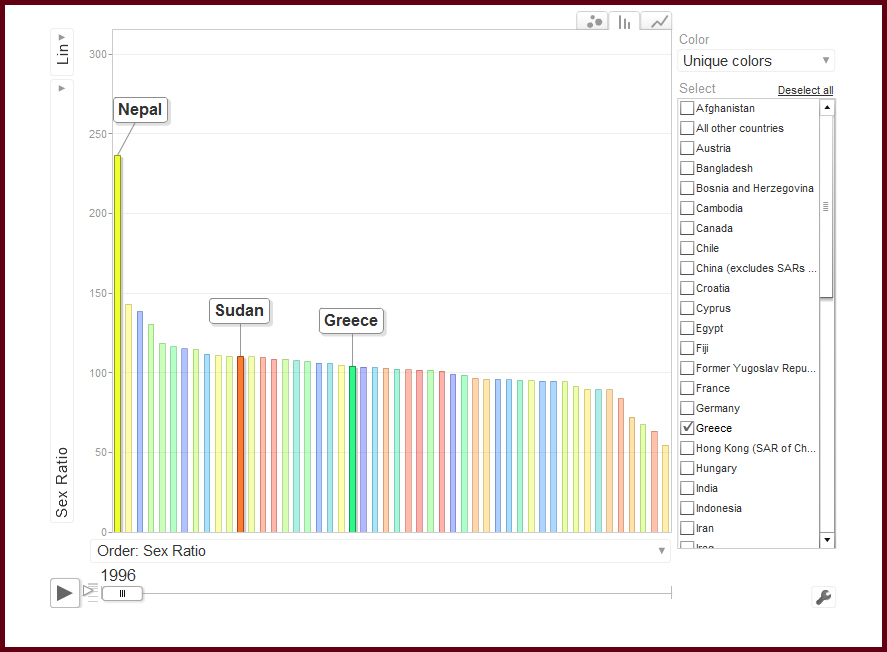
Task: Click the Nepal callout label
Action: tap(139, 110)
